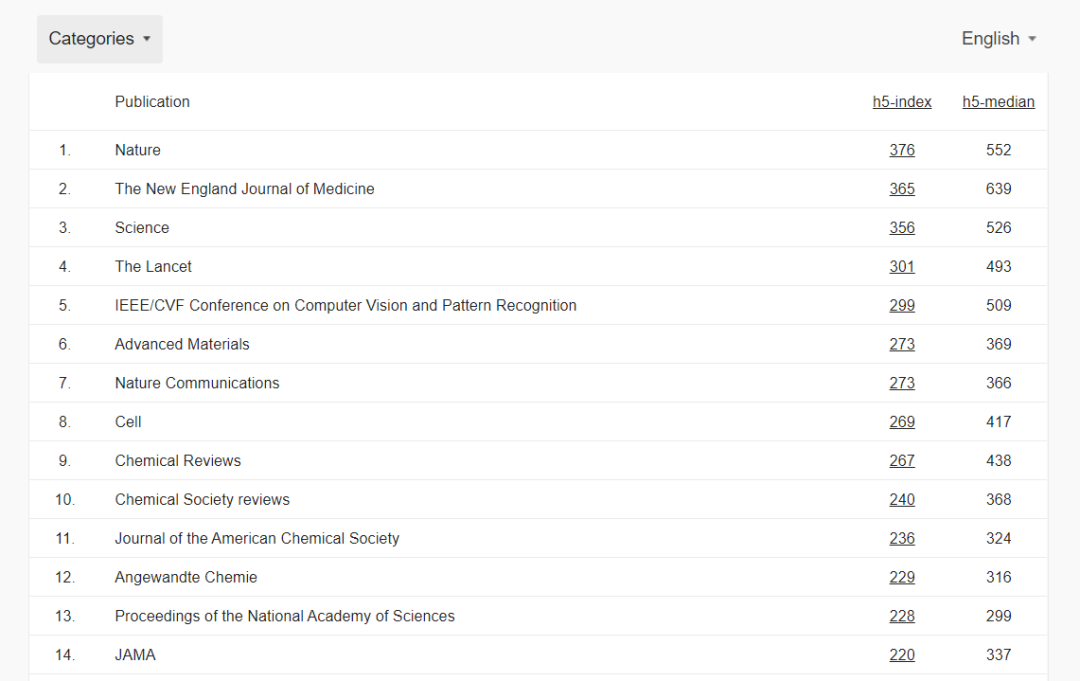Open h5-index 299 for IEEE/CVF Conference
The height and width of the screenshot is (681, 1080).
(x=902, y=306)
